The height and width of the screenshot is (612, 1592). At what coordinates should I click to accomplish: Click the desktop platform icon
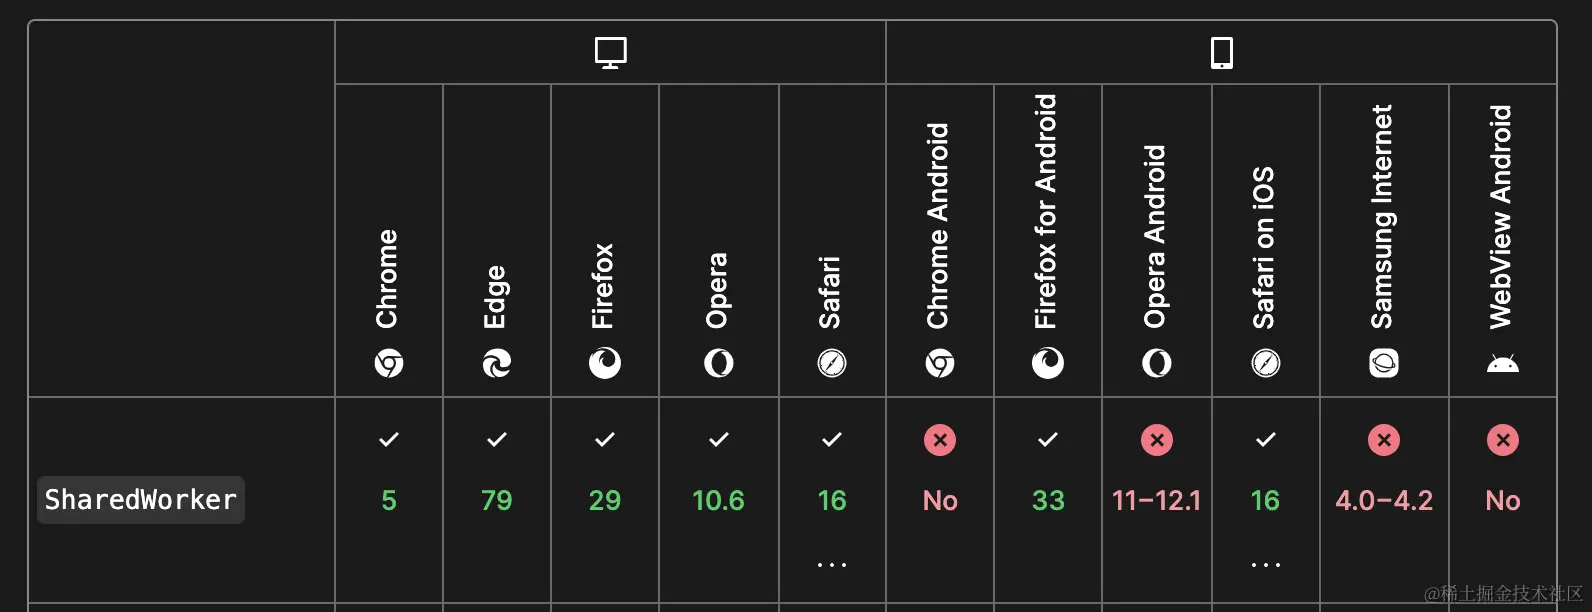(x=610, y=52)
